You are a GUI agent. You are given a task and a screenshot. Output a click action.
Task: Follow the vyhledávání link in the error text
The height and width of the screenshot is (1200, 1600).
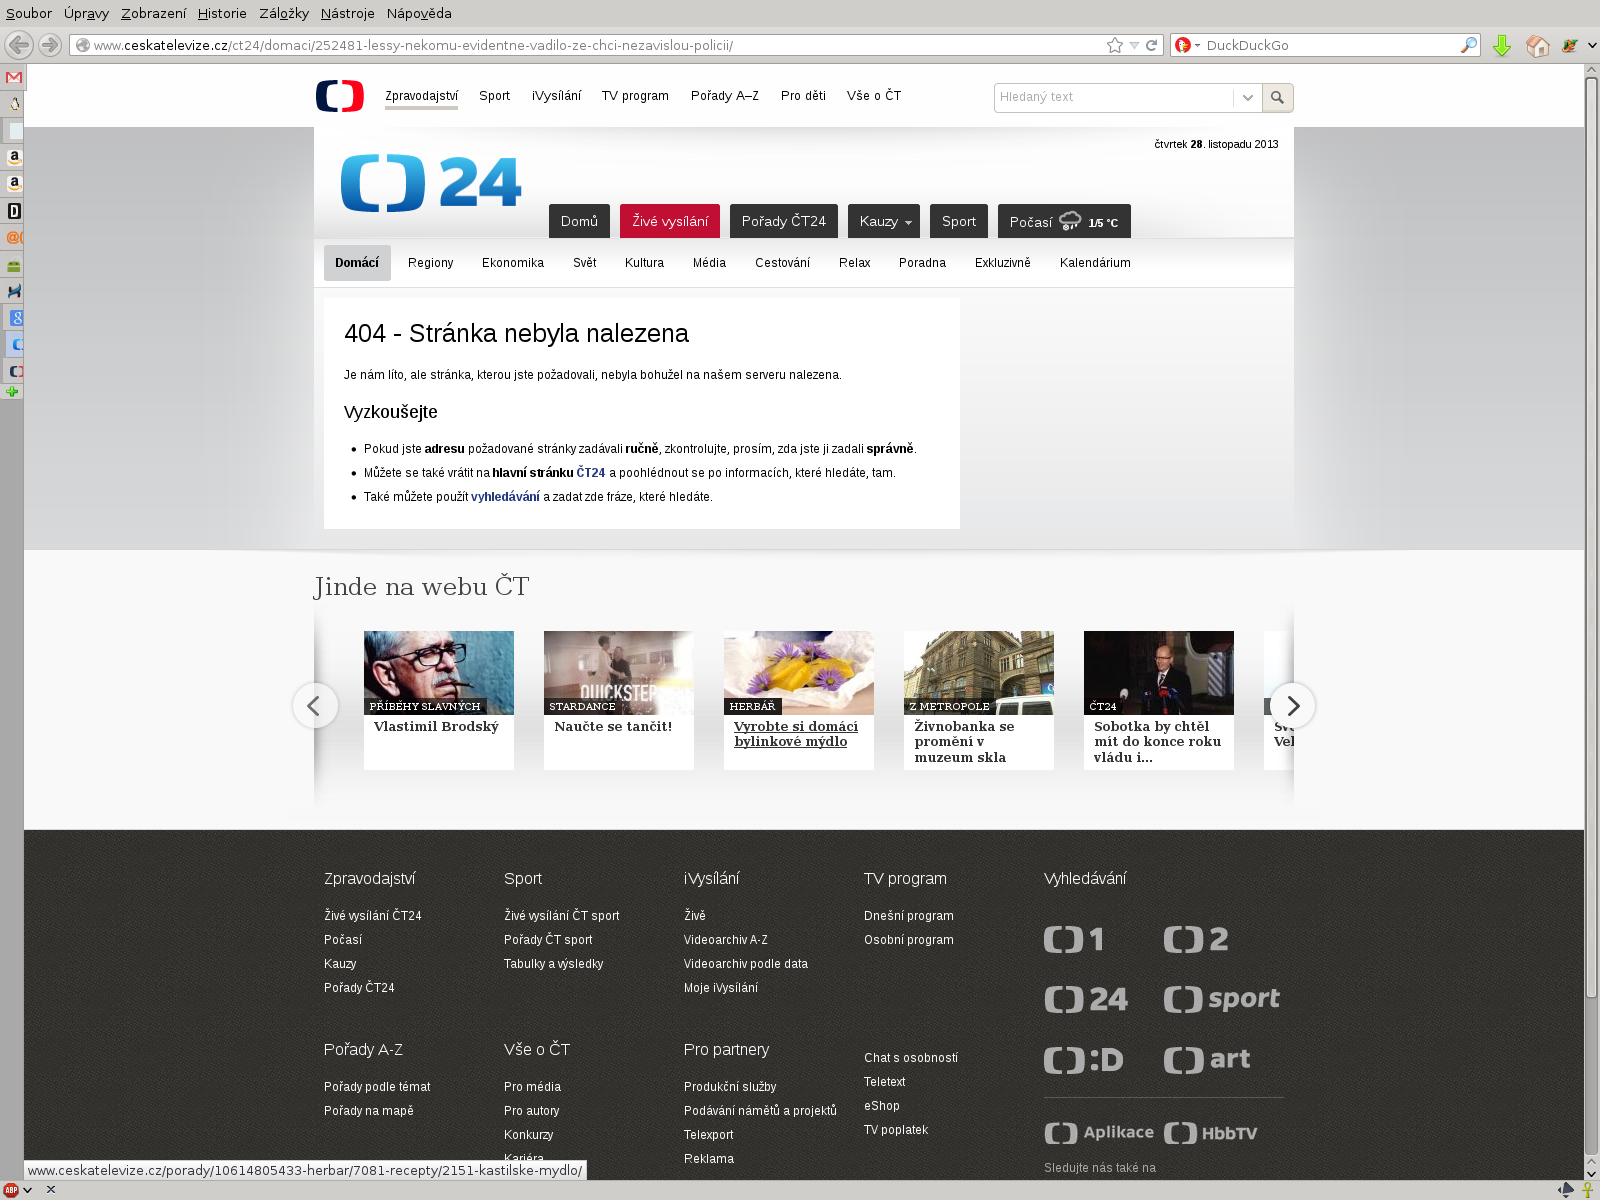(505, 497)
